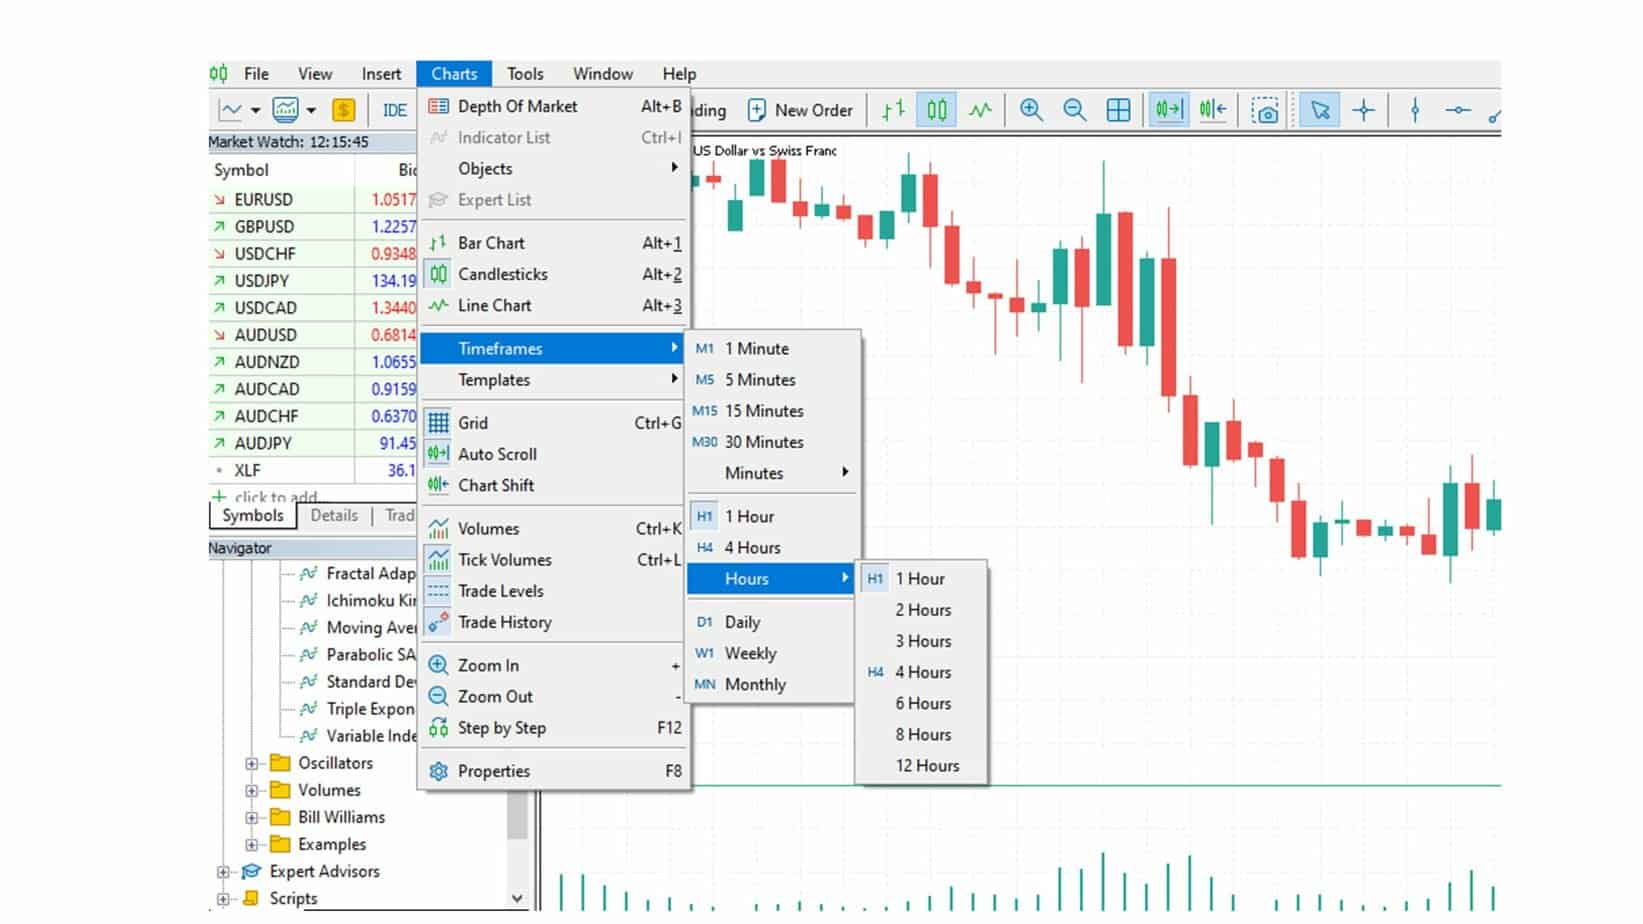Select the crosshair tool
The image size is (1643, 924).
click(x=1363, y=110)
